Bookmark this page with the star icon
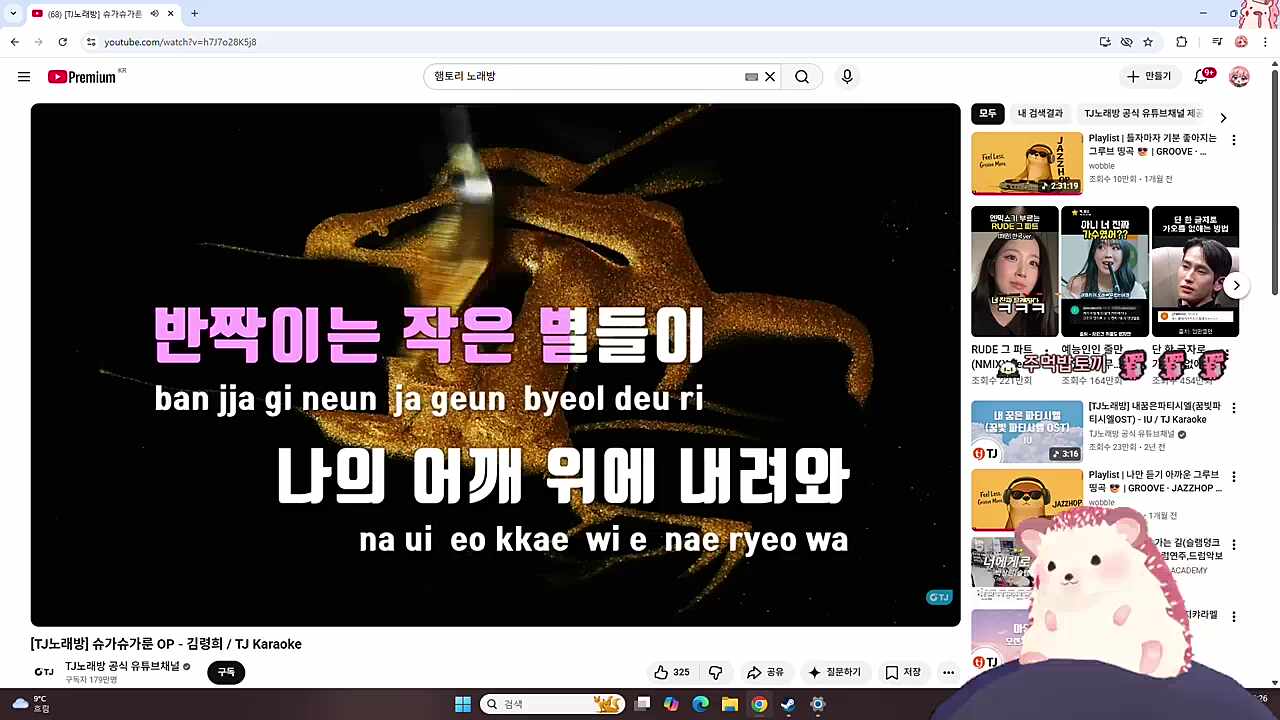Screen dimensions: 1280x720 pos(1148,42)
